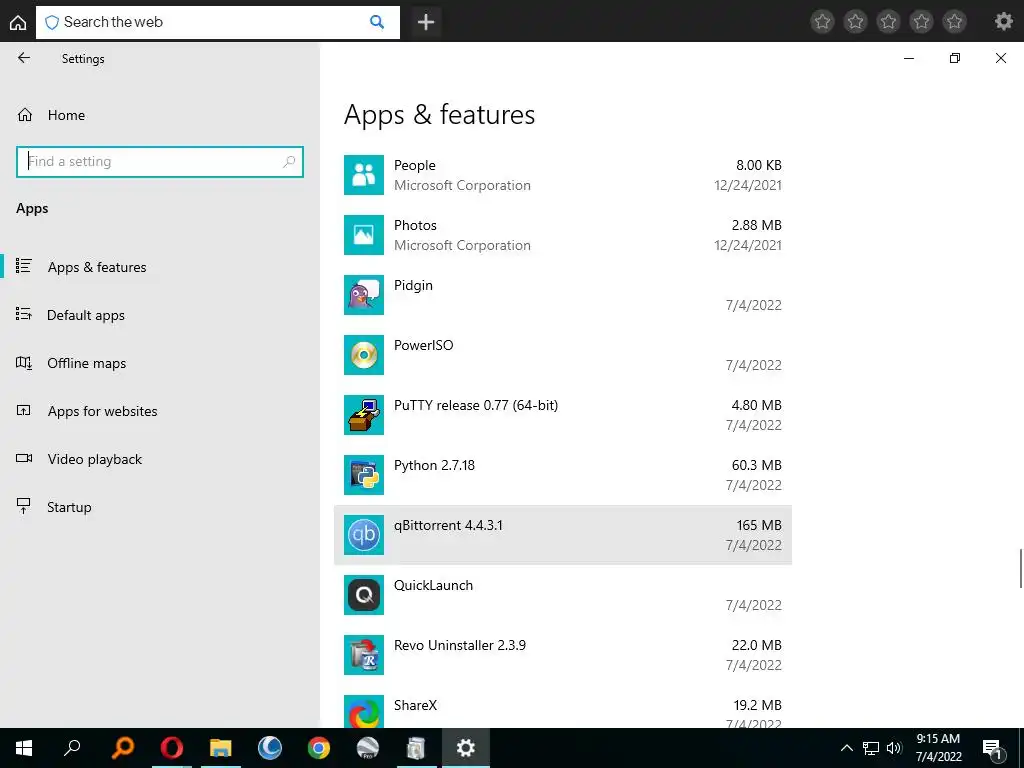Open File Explorer from taskbar
Viewport: 1024px width, 768px height.
(x=221, y=748)
